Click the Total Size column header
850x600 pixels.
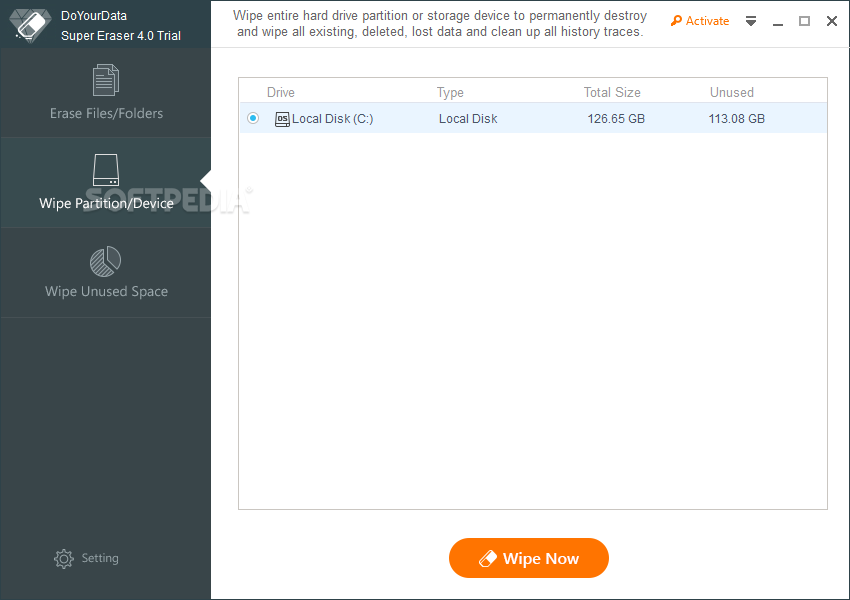[x=612, y=92]
